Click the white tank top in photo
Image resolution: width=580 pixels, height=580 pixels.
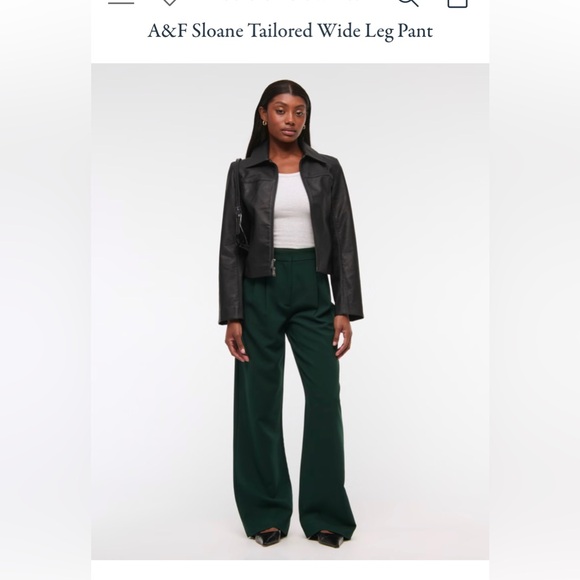293,210
